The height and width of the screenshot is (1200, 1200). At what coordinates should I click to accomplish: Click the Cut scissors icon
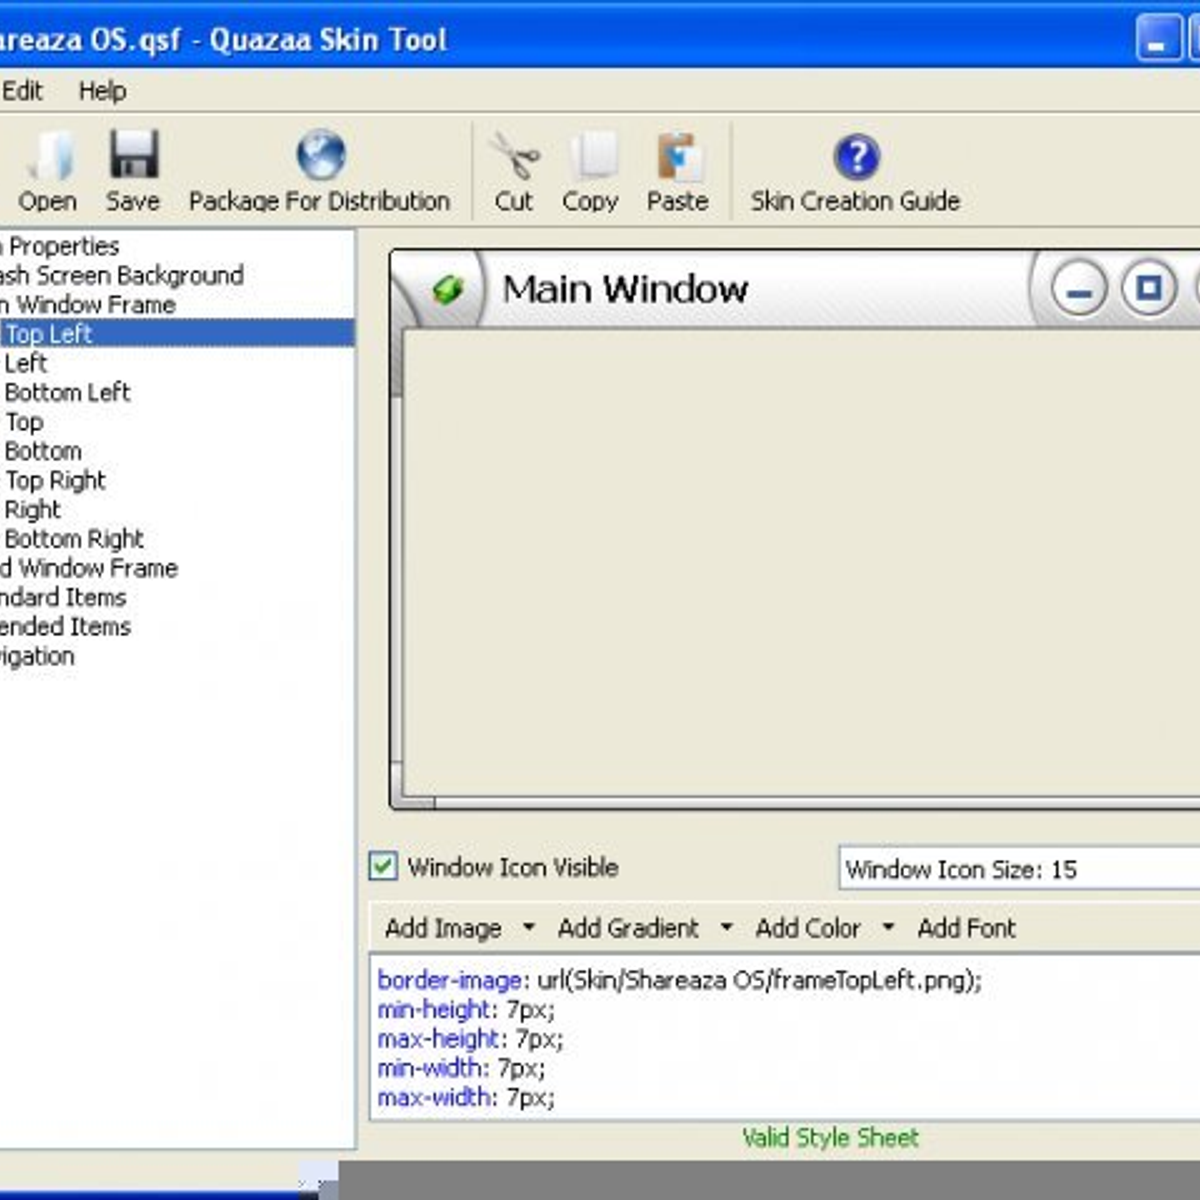[514, 157]
